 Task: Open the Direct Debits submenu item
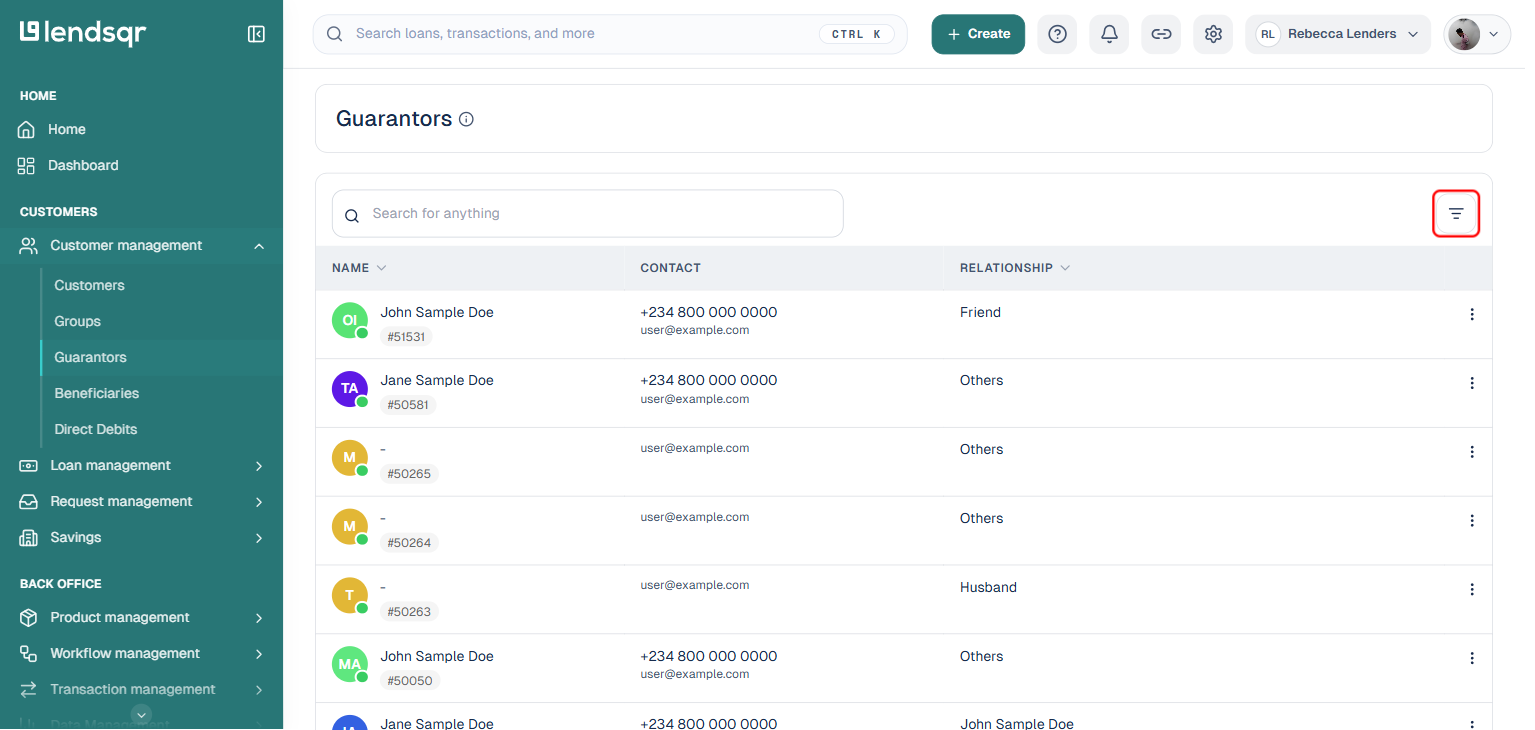pyautogui.click(x=95, y=430)
